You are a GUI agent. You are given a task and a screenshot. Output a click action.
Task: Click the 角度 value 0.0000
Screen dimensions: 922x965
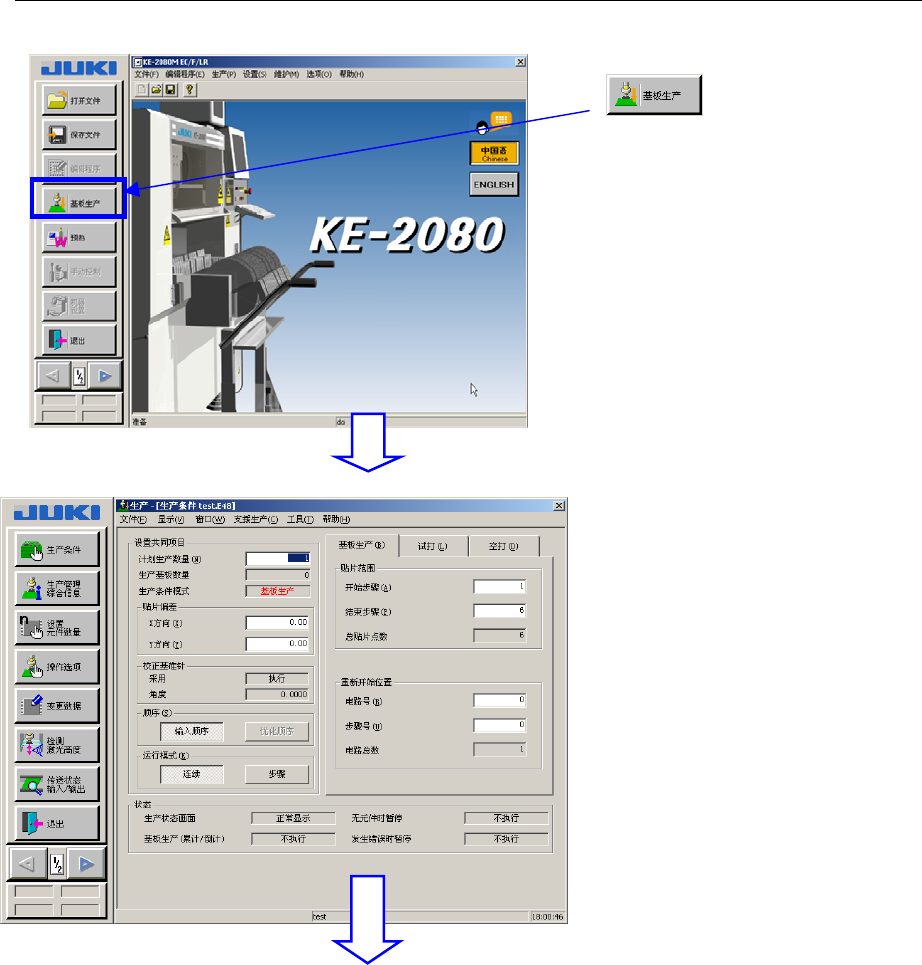[277, 694]
